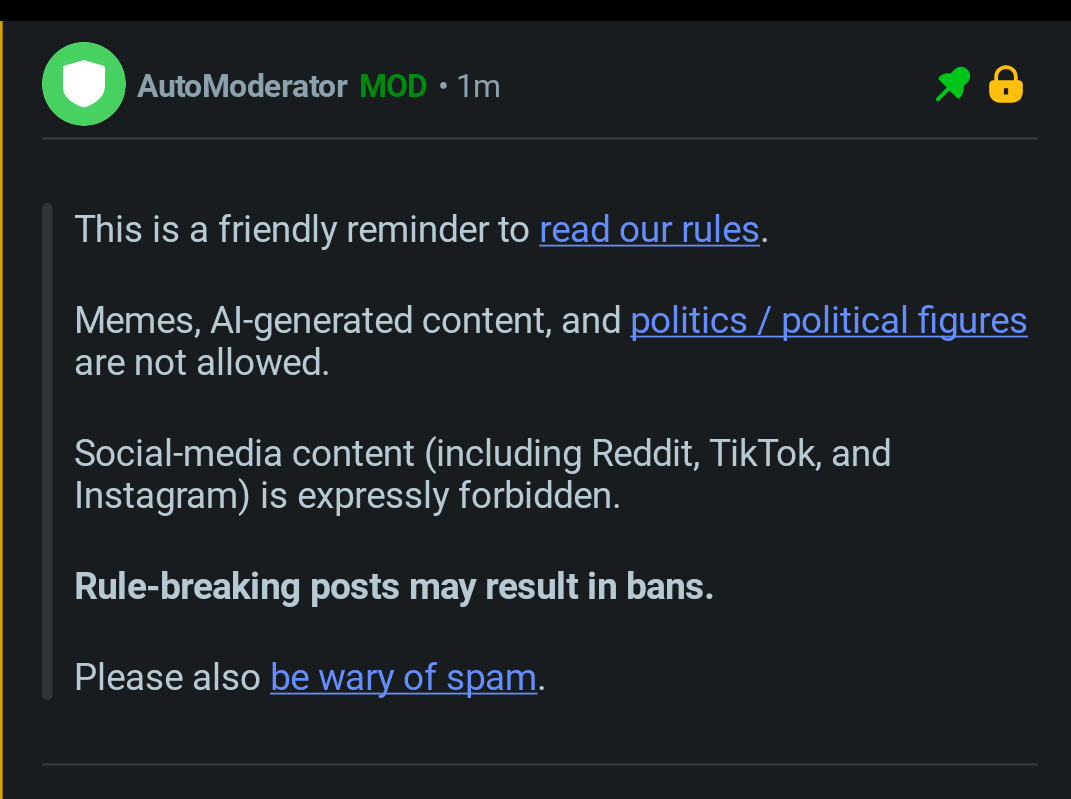
Task: Open the "read our rules" link
Action: (649, 230)
